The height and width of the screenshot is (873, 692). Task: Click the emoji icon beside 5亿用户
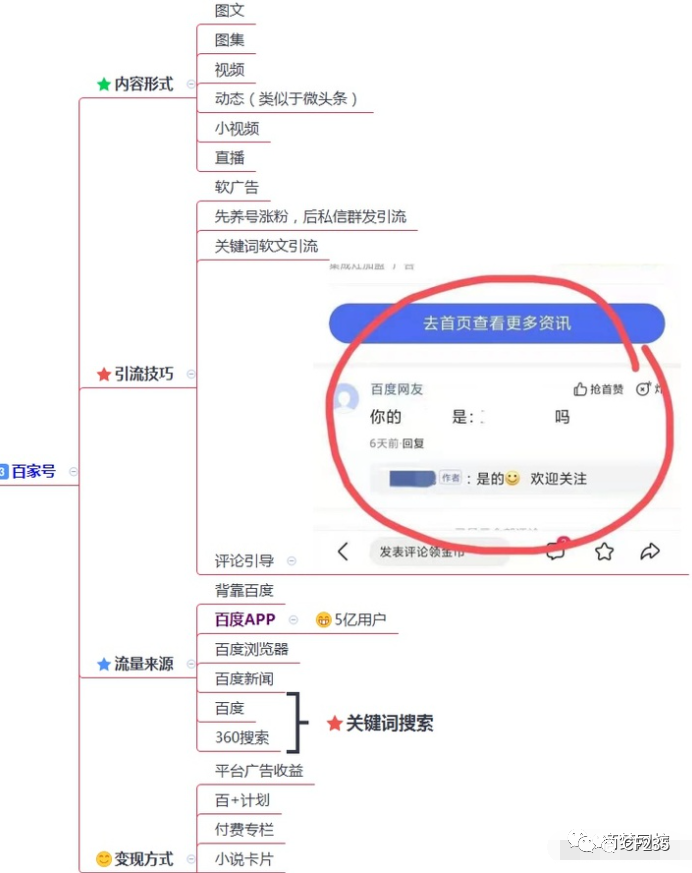323,620
